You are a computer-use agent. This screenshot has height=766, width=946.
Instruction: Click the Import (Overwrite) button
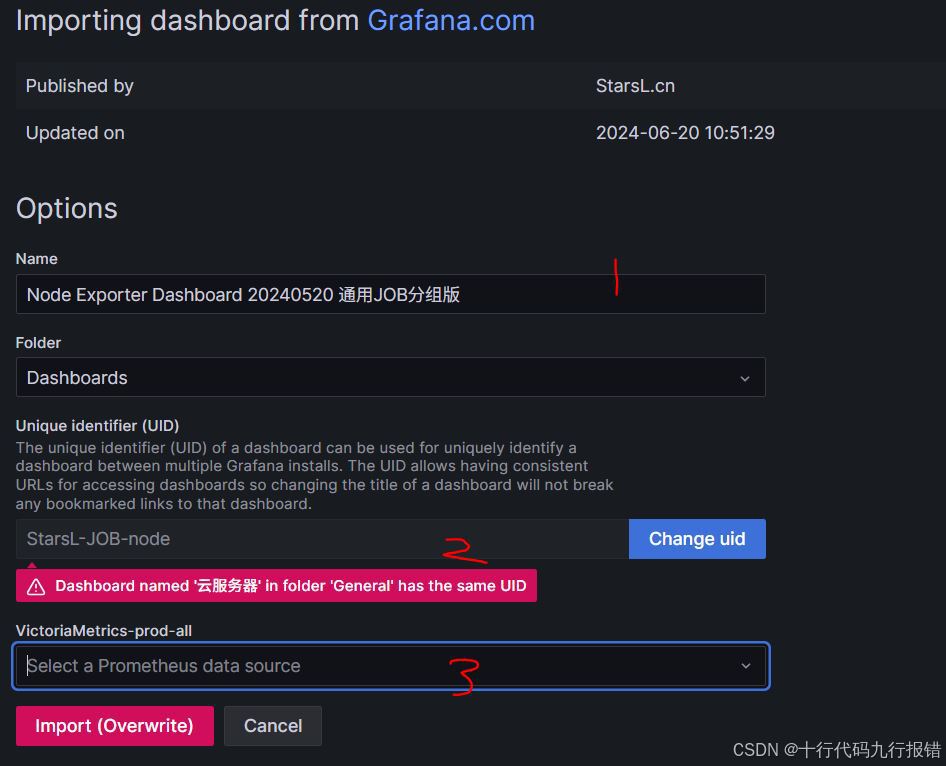115,726
